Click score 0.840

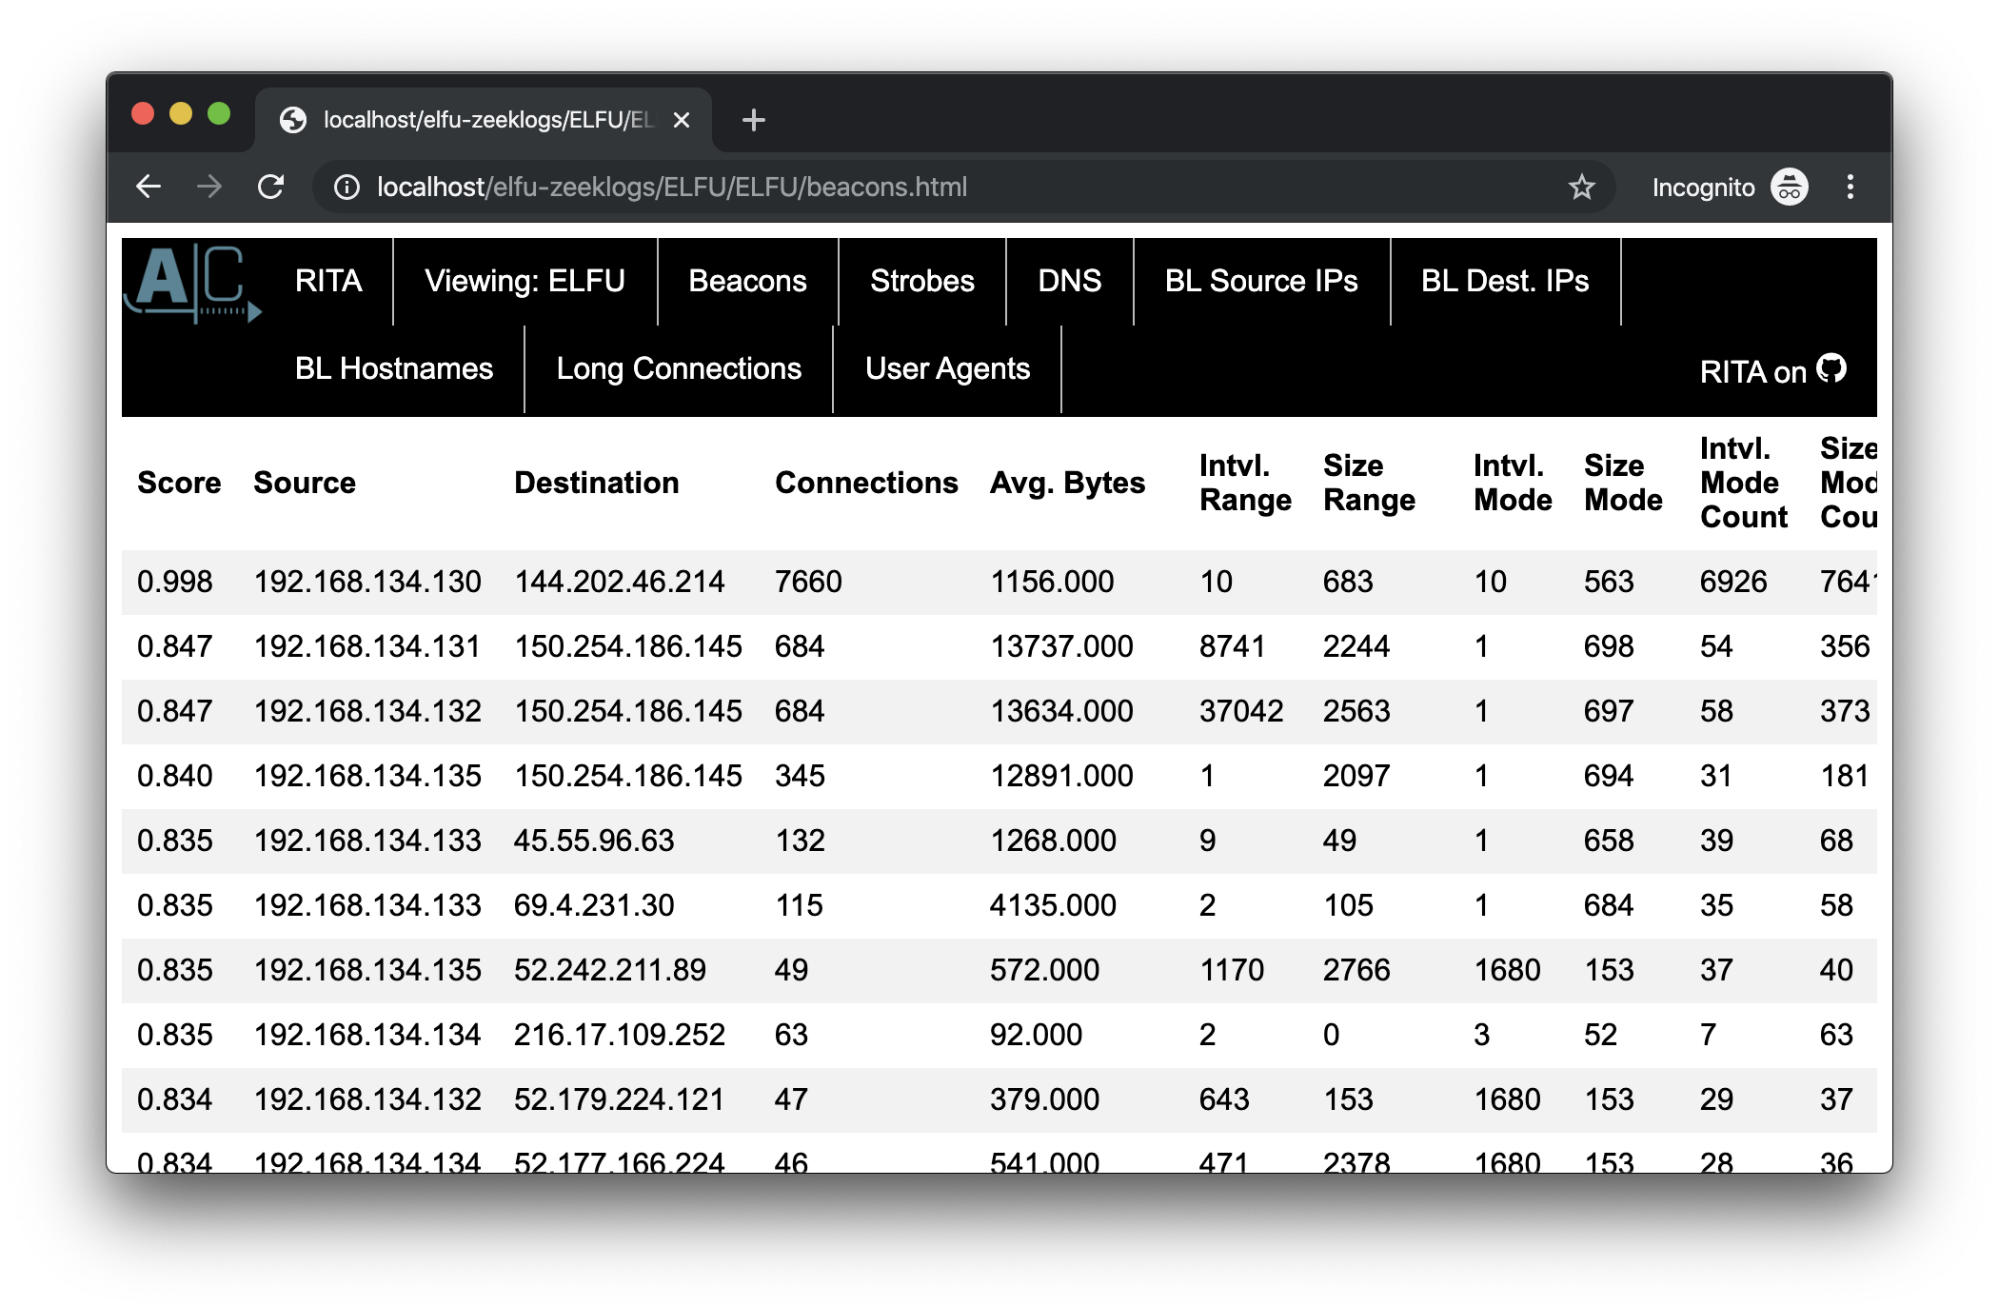(175, 776)
